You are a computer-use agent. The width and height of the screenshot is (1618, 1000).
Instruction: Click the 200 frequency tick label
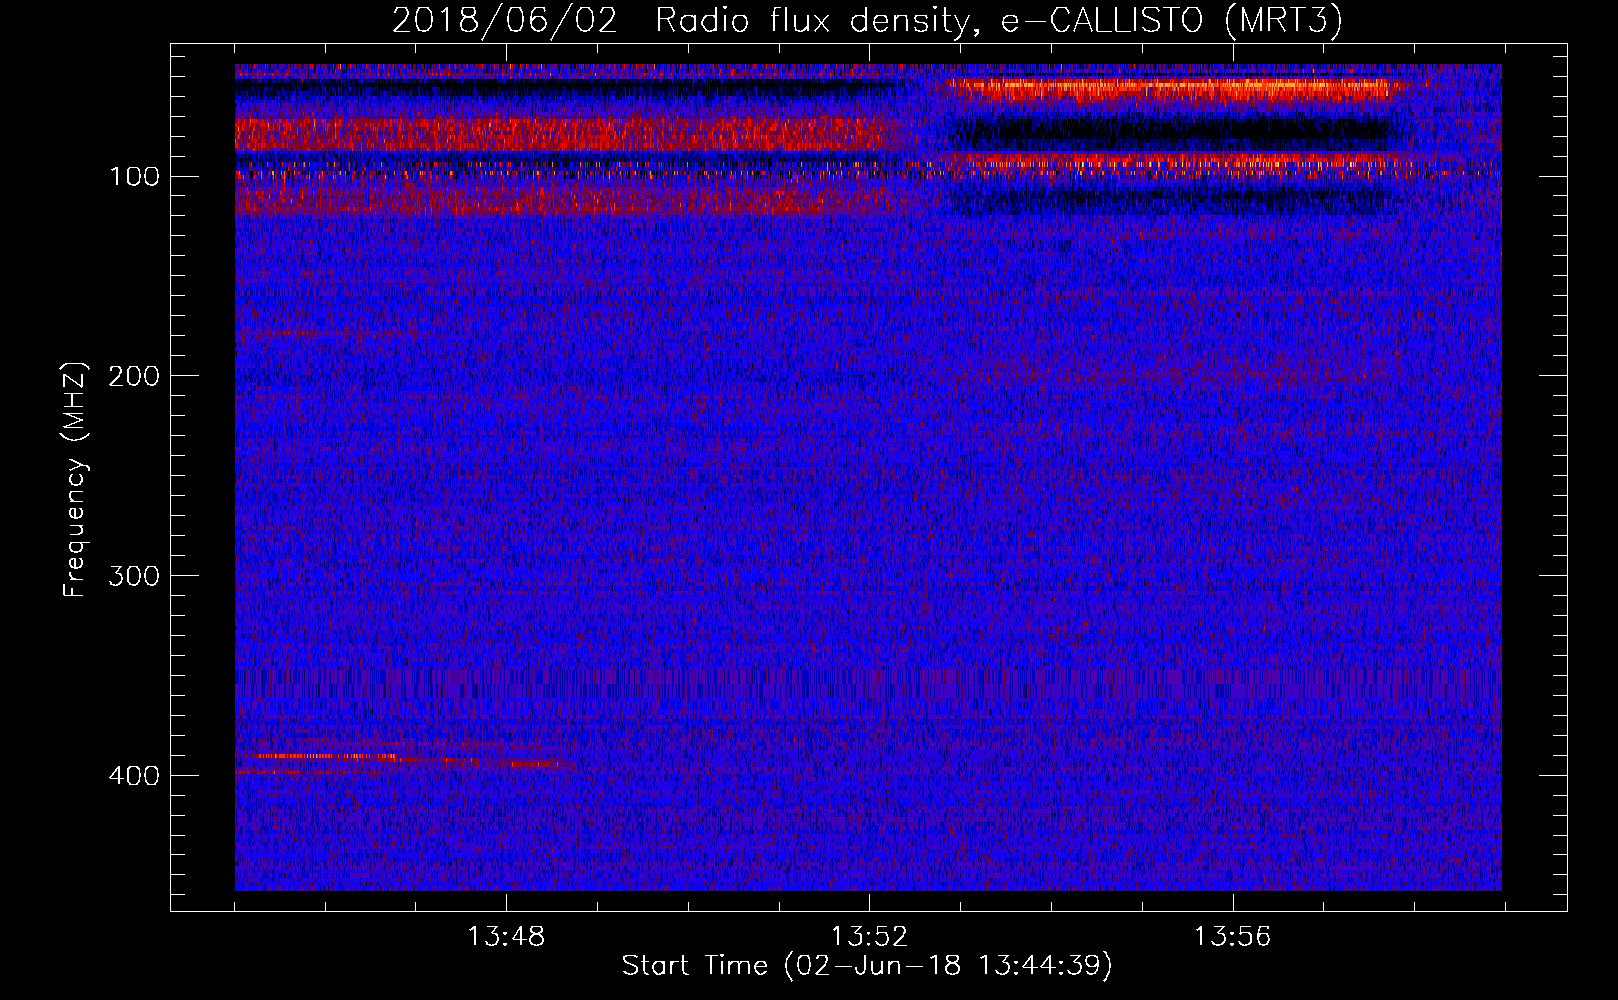point(135,376)
